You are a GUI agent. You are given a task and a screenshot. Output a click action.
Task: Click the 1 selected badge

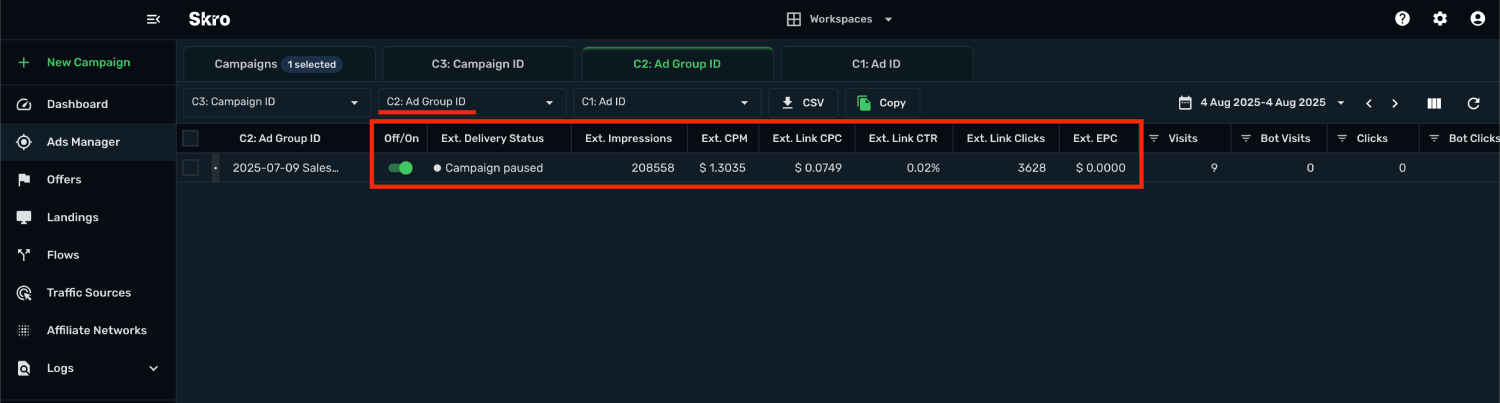point(314,64)
